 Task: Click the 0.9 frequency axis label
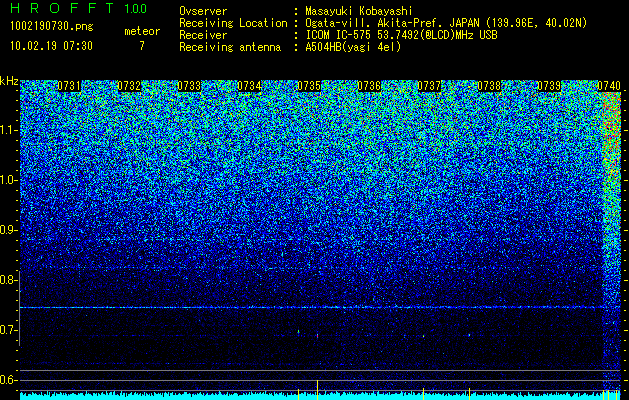(8, 230)
